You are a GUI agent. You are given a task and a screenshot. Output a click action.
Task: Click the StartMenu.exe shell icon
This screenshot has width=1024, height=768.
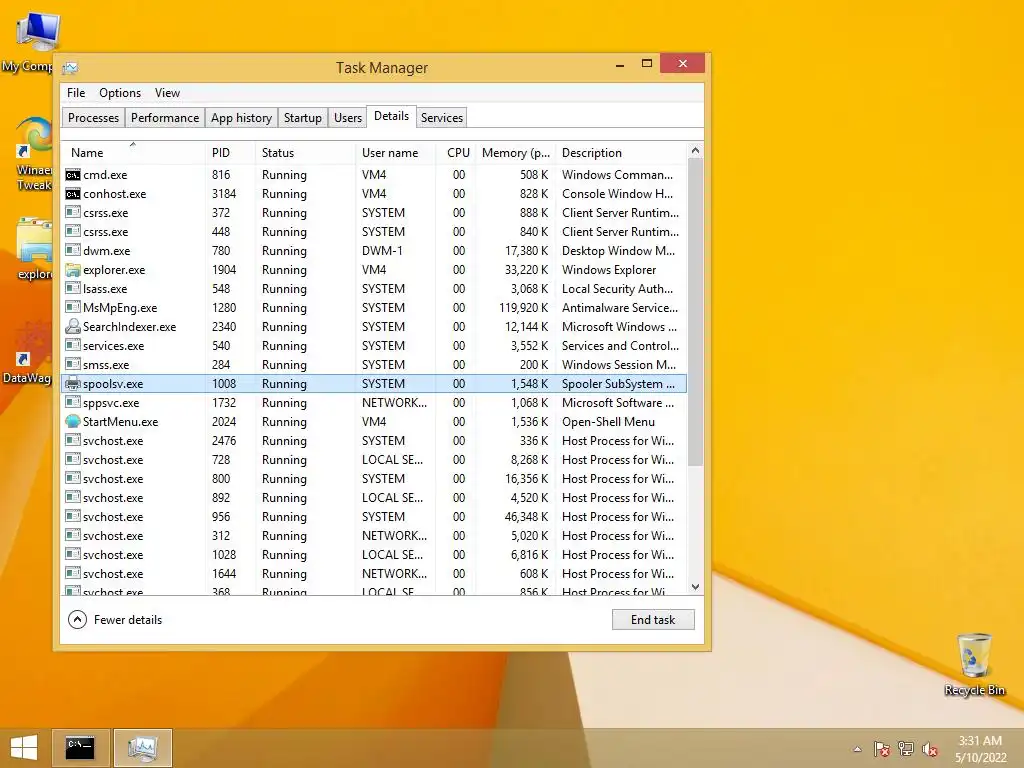(x=72, y=422)
